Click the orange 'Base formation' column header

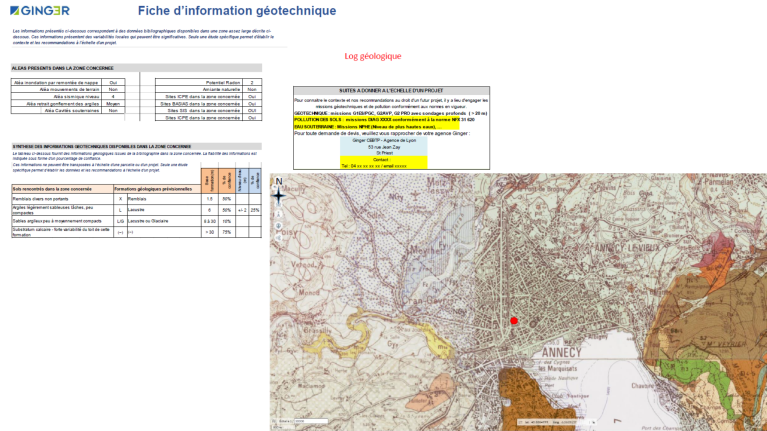(x=209, y=180)
